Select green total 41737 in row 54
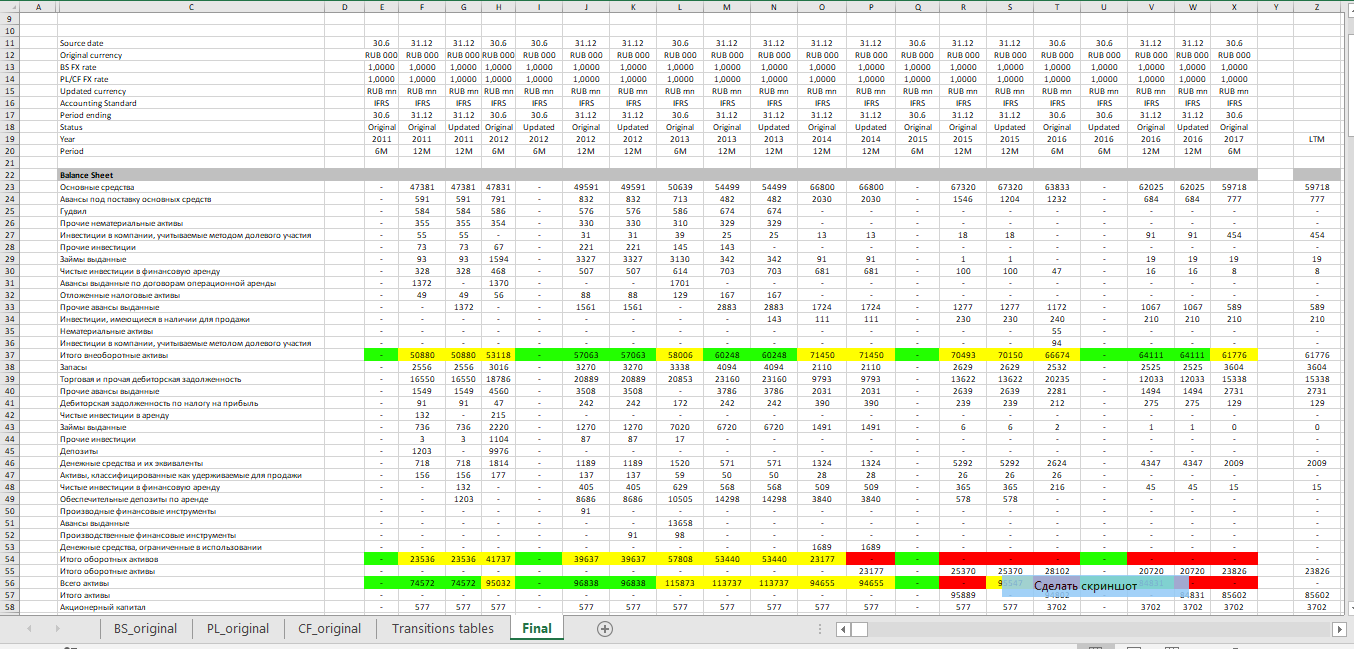The width and height of the screenshot is (1354, 649). [x=497, y=559]
